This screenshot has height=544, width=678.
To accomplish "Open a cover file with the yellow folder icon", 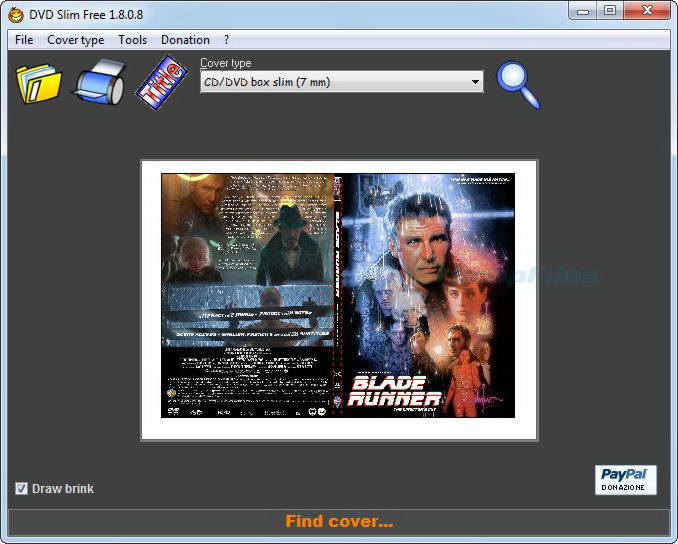I will click(38, 83).
